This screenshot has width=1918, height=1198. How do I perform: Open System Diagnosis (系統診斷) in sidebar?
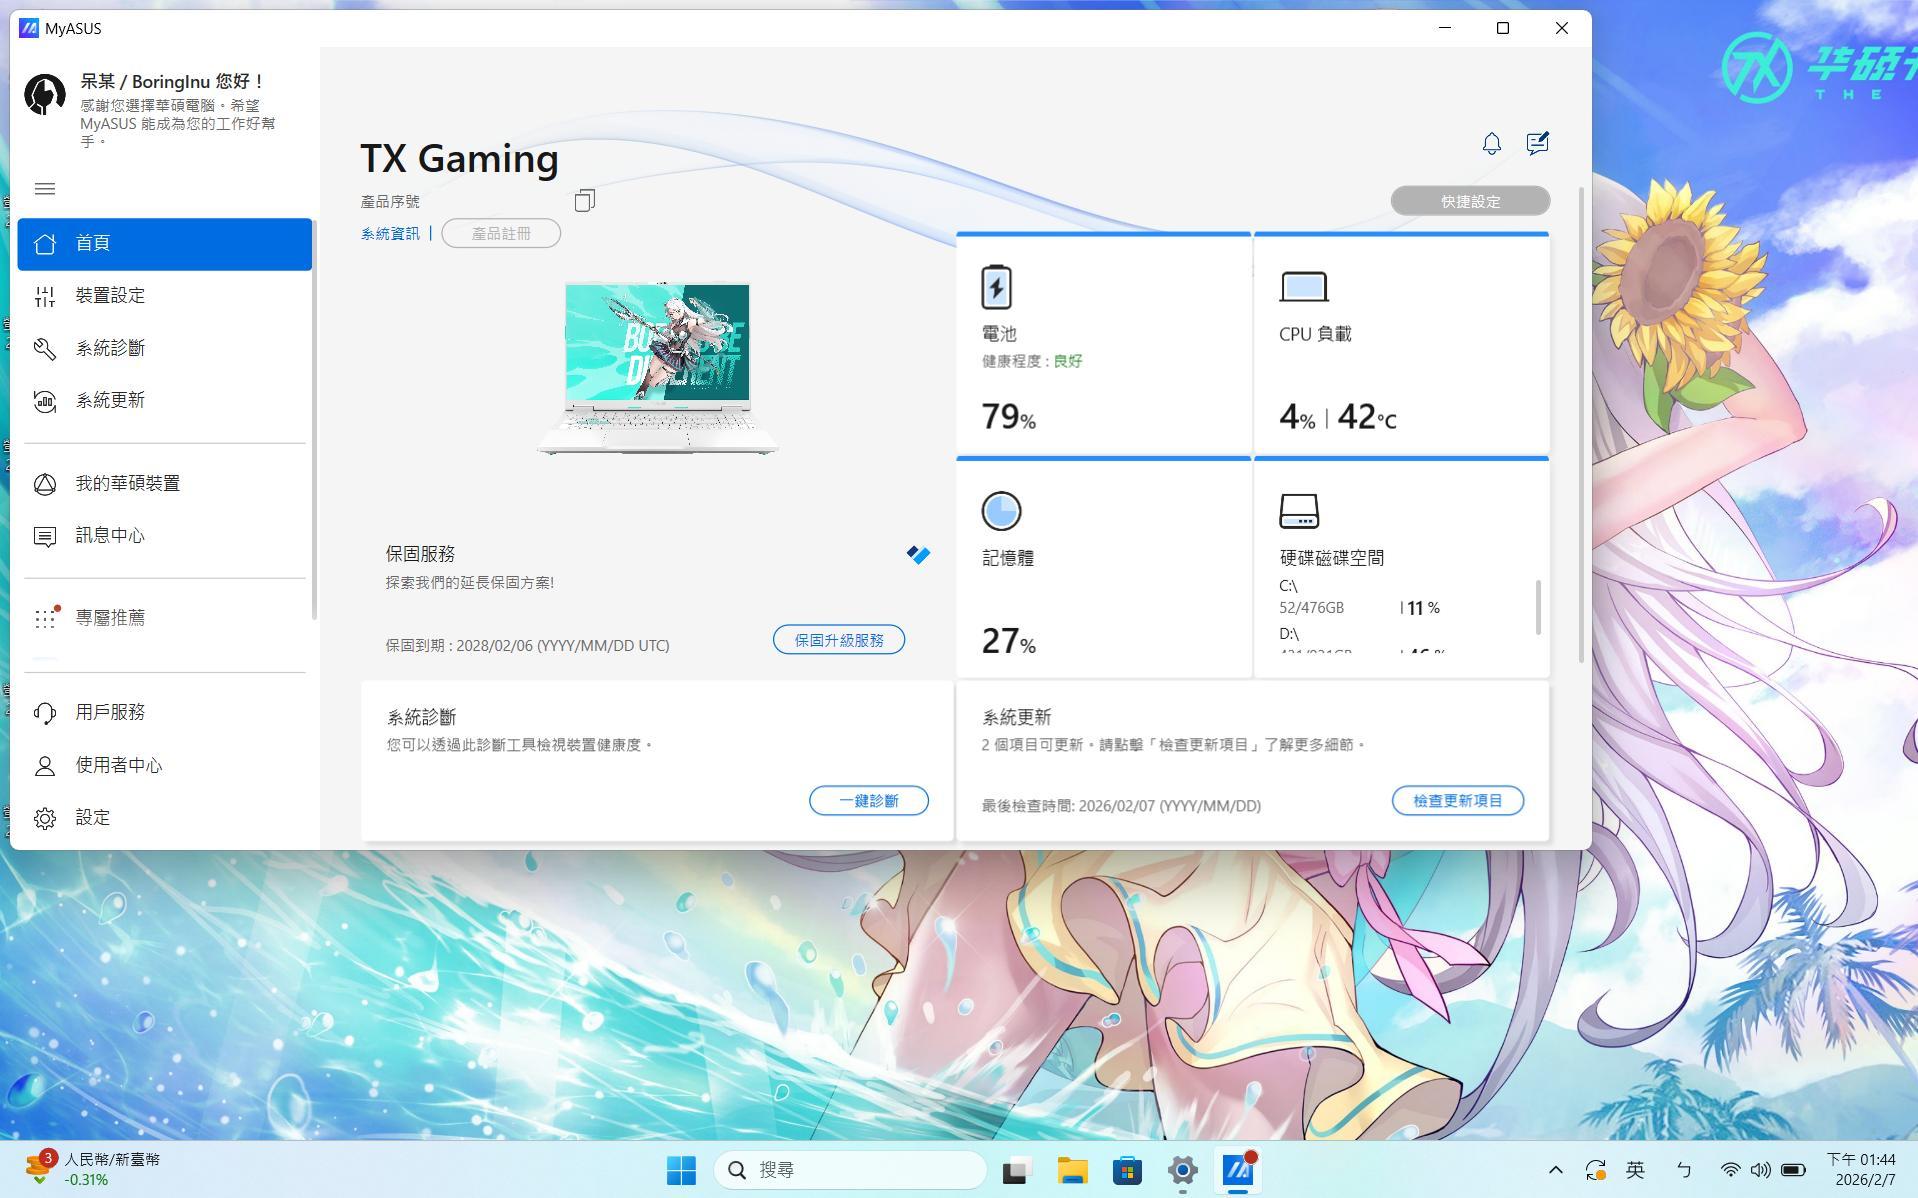pyautogui.click(x=110, y=348)
